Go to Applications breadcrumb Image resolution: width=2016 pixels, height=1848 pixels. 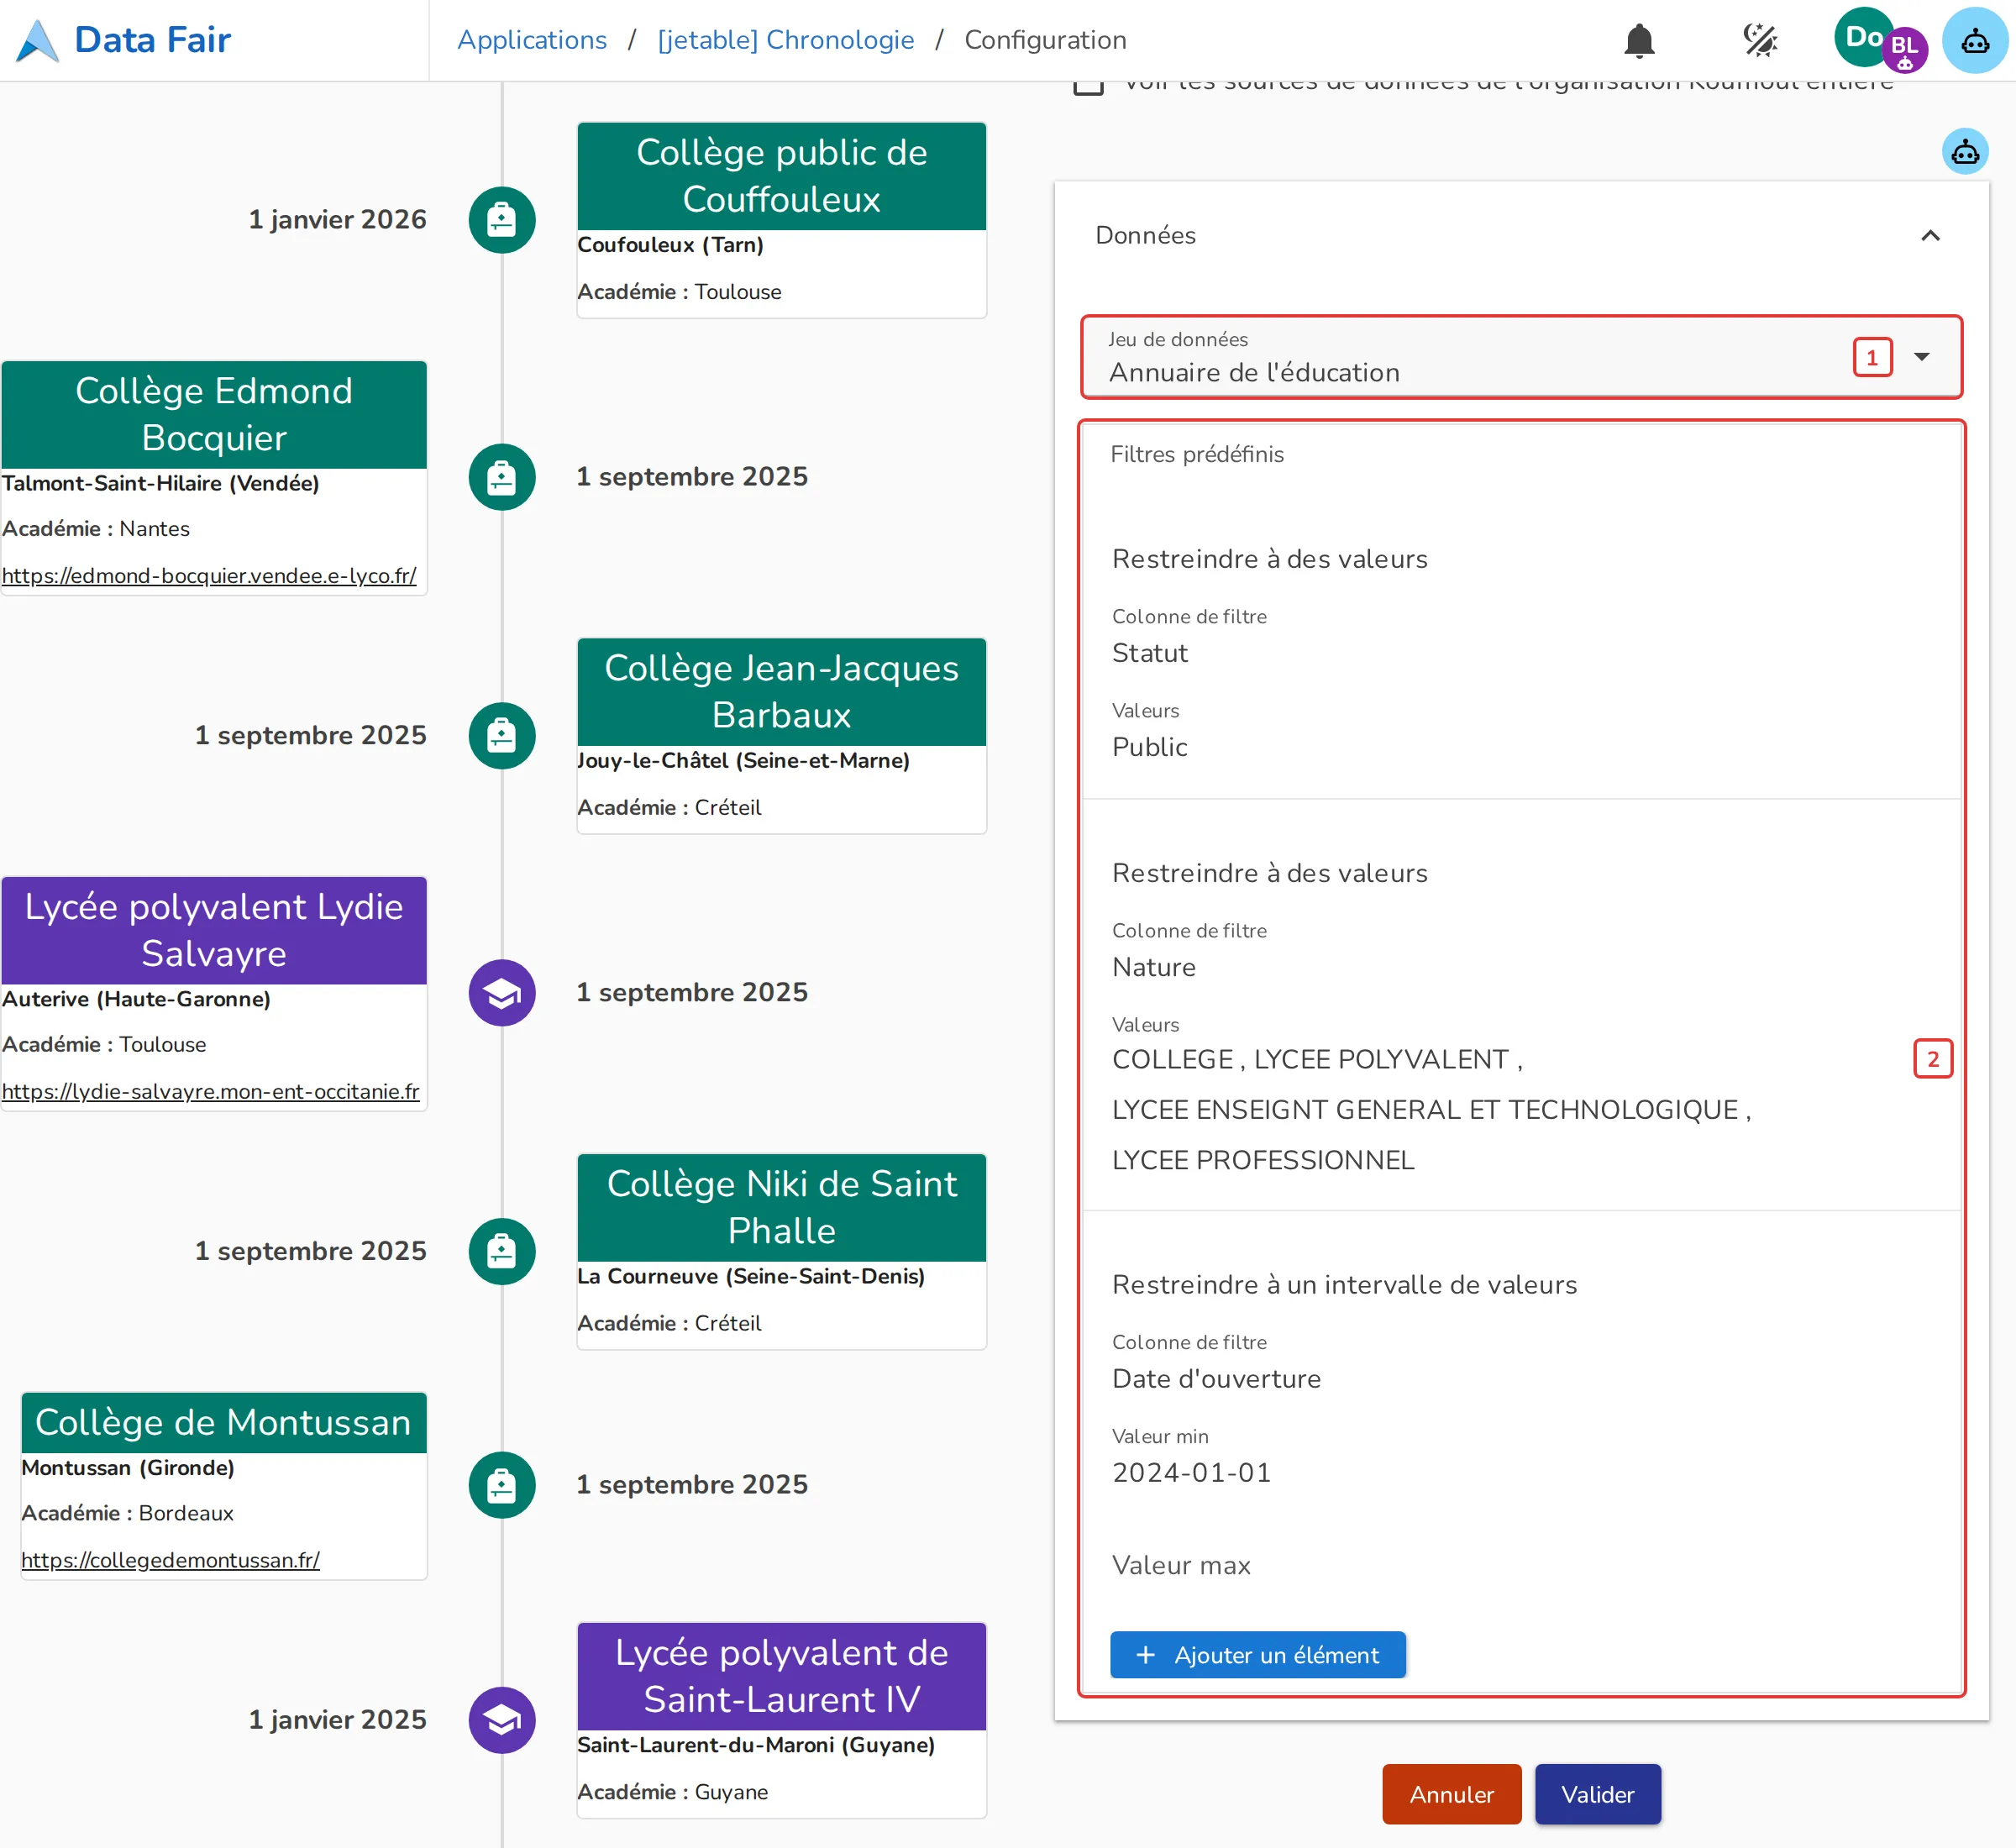tap(532, 40)
